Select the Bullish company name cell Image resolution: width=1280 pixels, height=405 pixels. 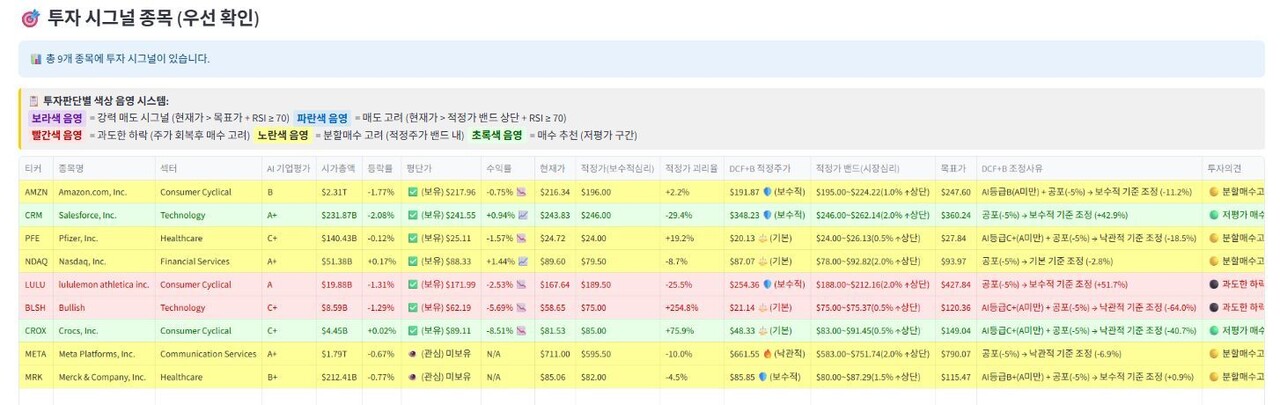click(103, 307)
